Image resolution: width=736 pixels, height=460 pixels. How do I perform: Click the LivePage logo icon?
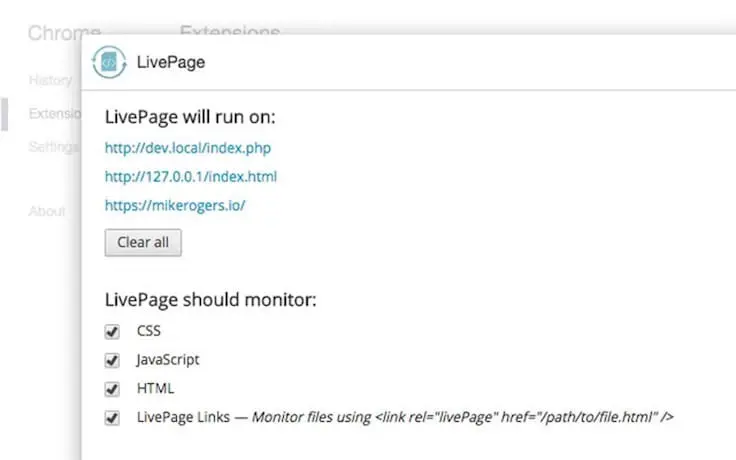coord(109,62)
